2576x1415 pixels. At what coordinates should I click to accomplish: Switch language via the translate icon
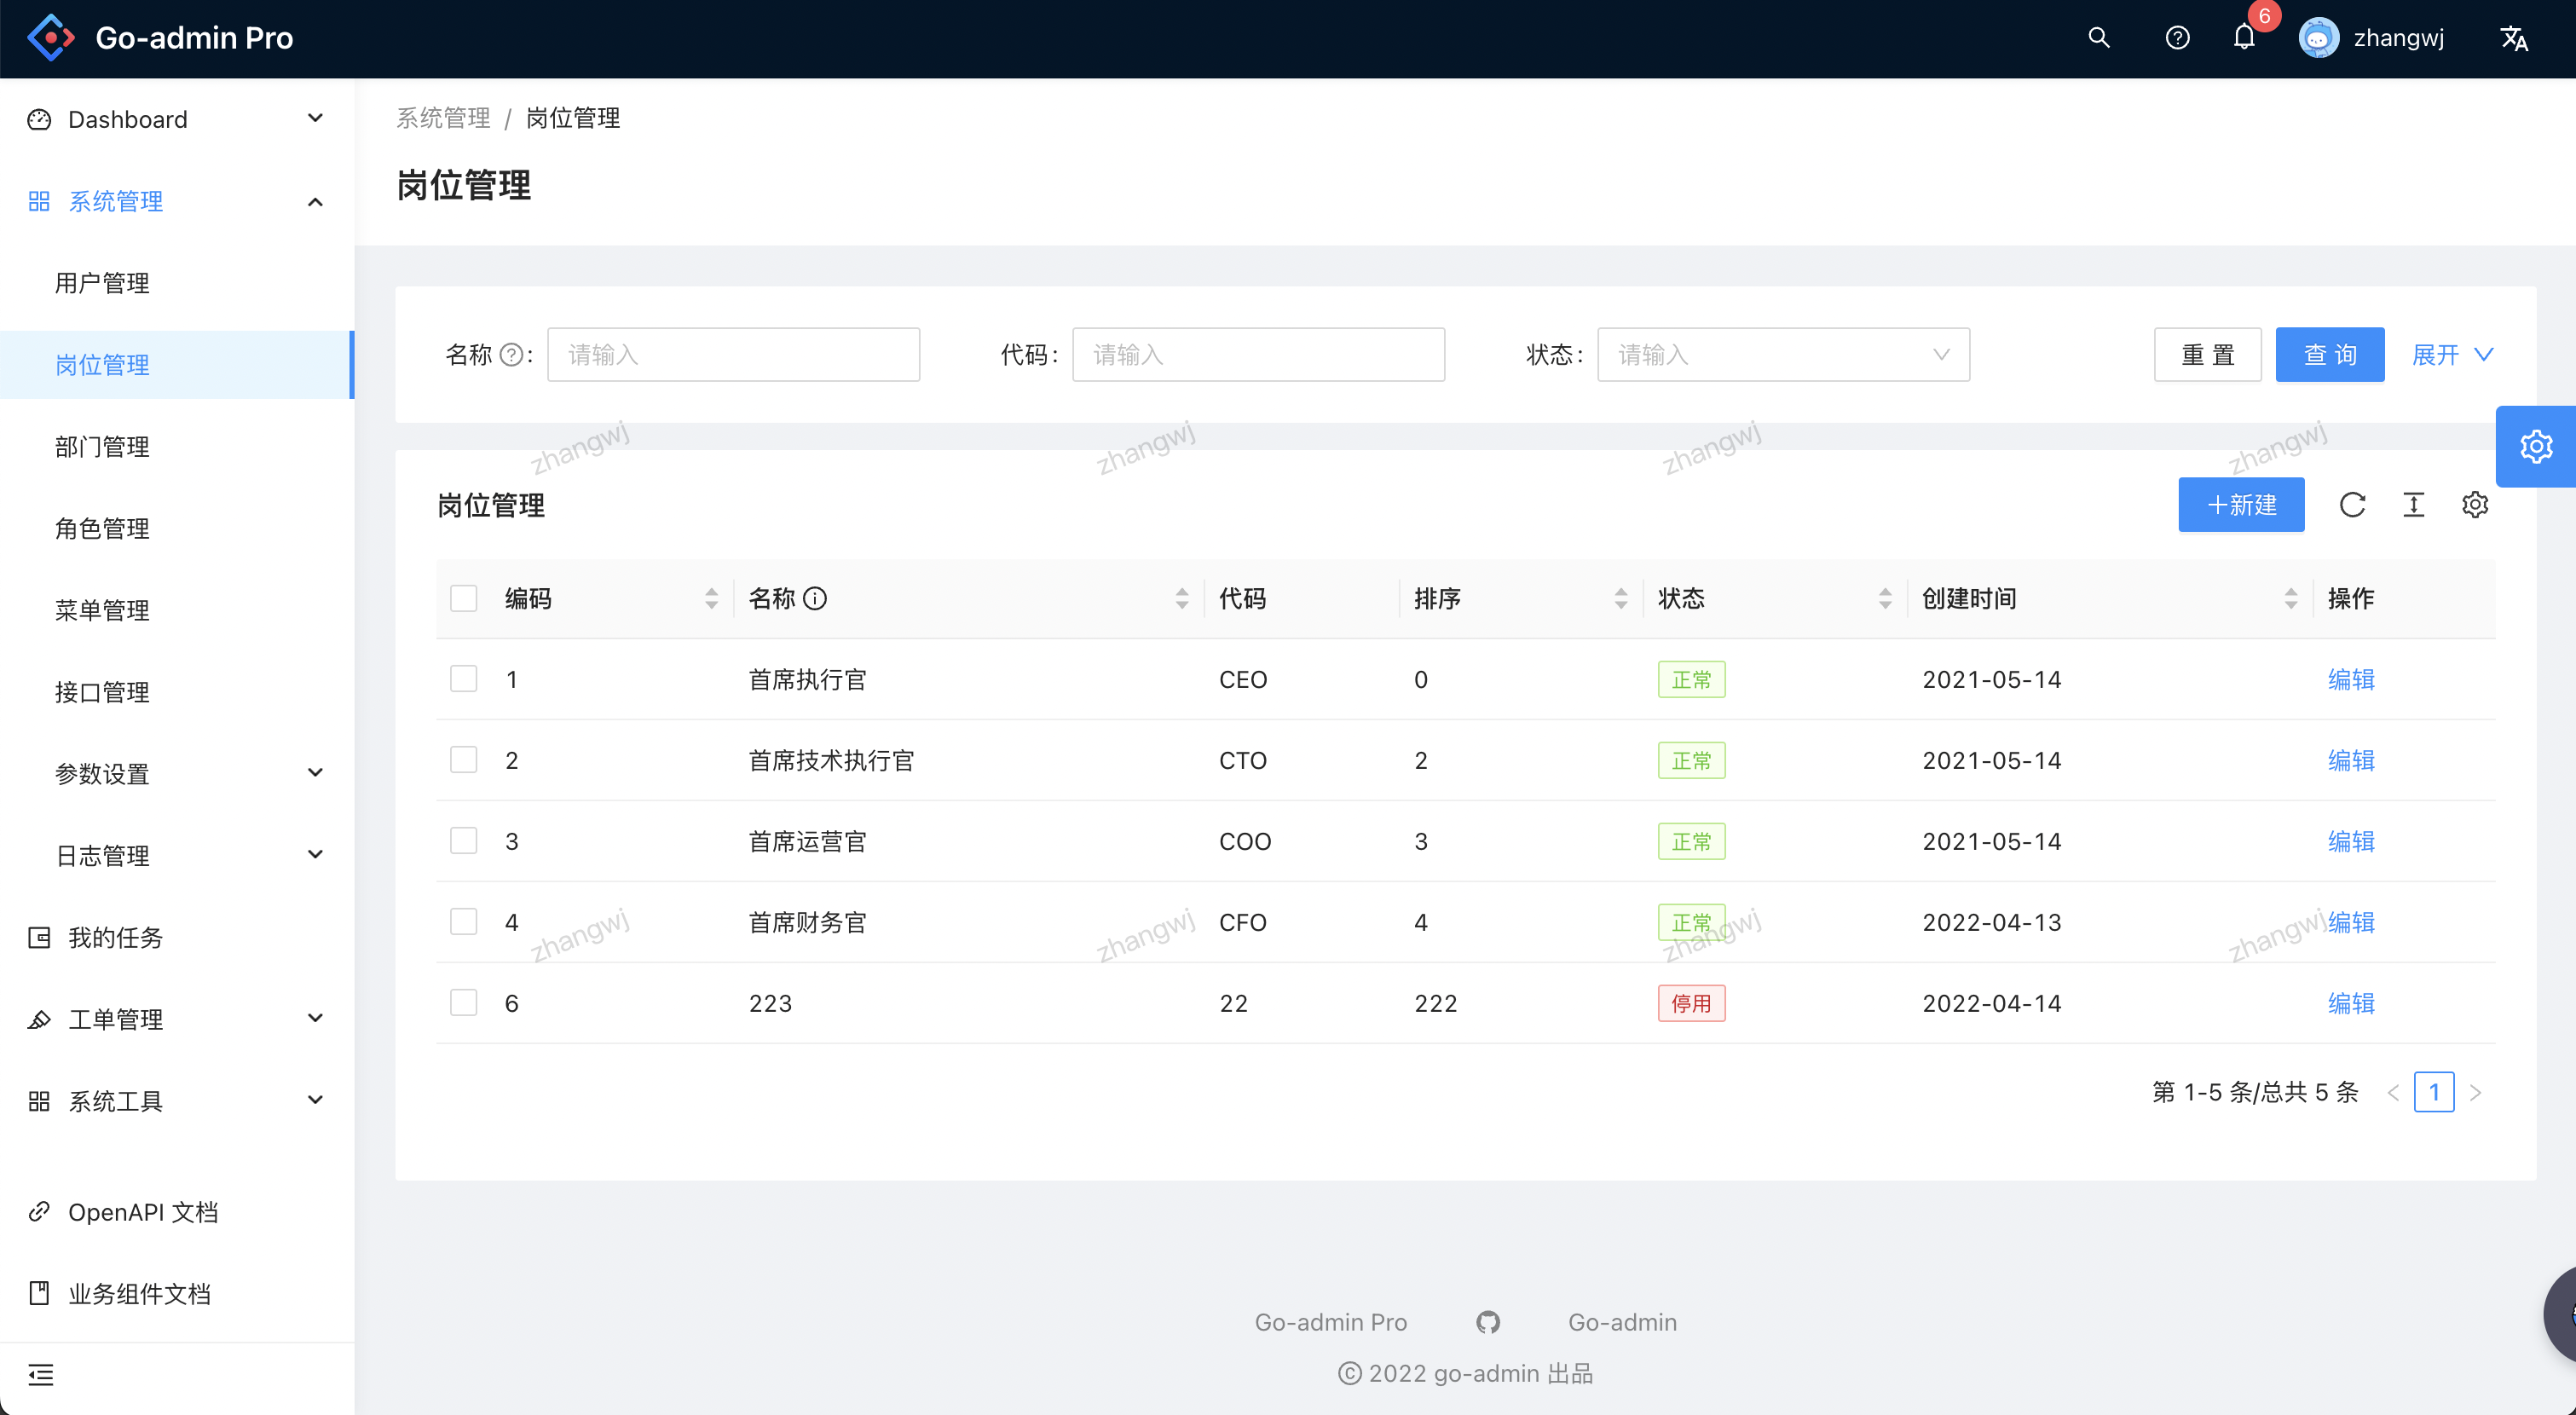coord(2515,37)
